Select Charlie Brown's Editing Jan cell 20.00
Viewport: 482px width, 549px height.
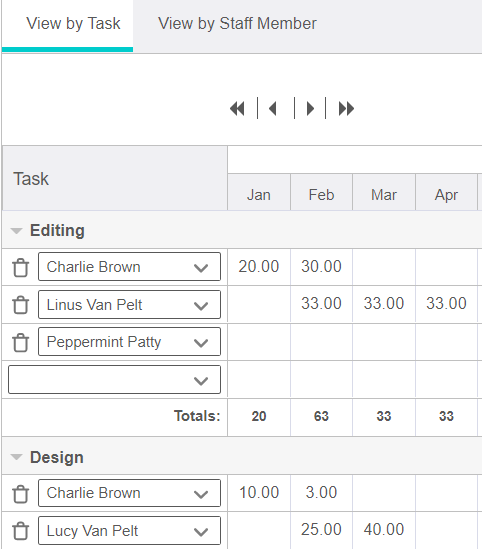pyautogui.click(x=259, y=267)
